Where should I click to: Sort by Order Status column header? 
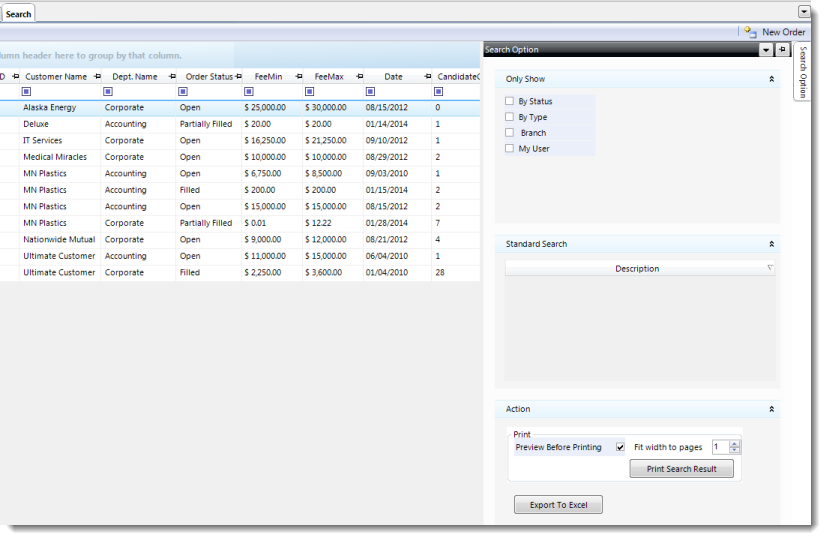click(209, 77)
